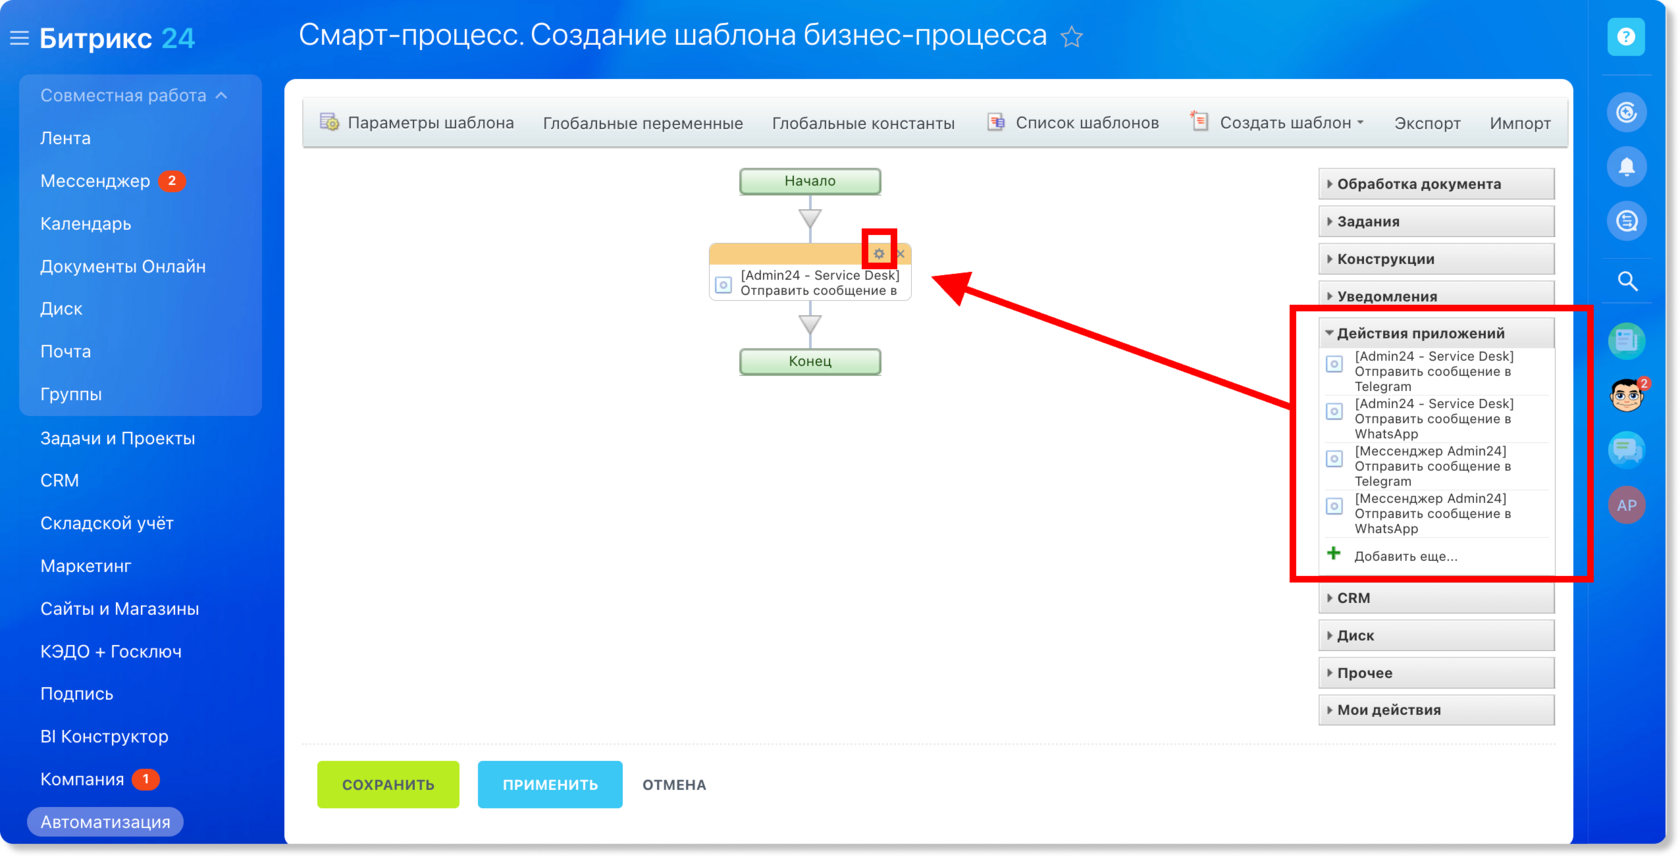Viewport: 1680px width, 857px height.
Task: Open Глобальные переменные
Action: pyautogui.click(x=643, y=123)
